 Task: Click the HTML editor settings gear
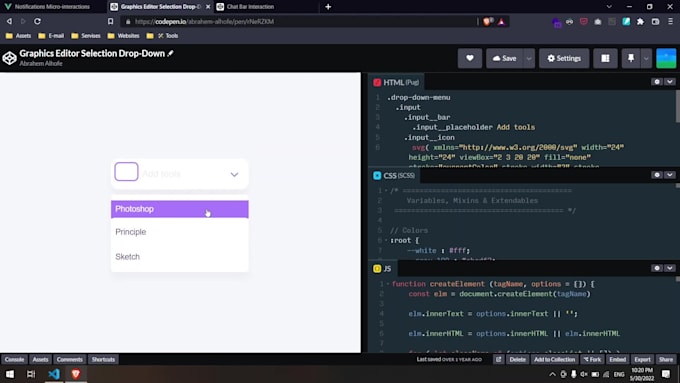tap(657, 82)
